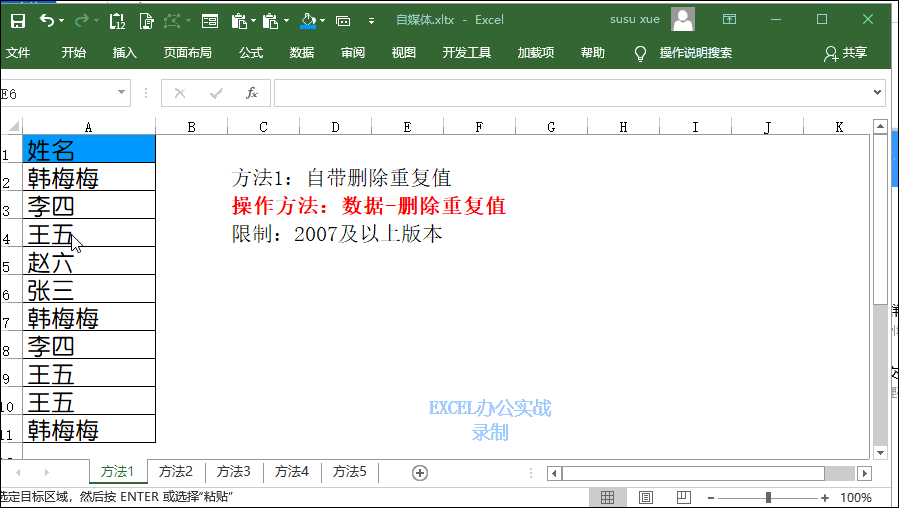Click the sheet tab scroll-right arrow
This screenshot has height=508, width=899.
click(46, 473)
